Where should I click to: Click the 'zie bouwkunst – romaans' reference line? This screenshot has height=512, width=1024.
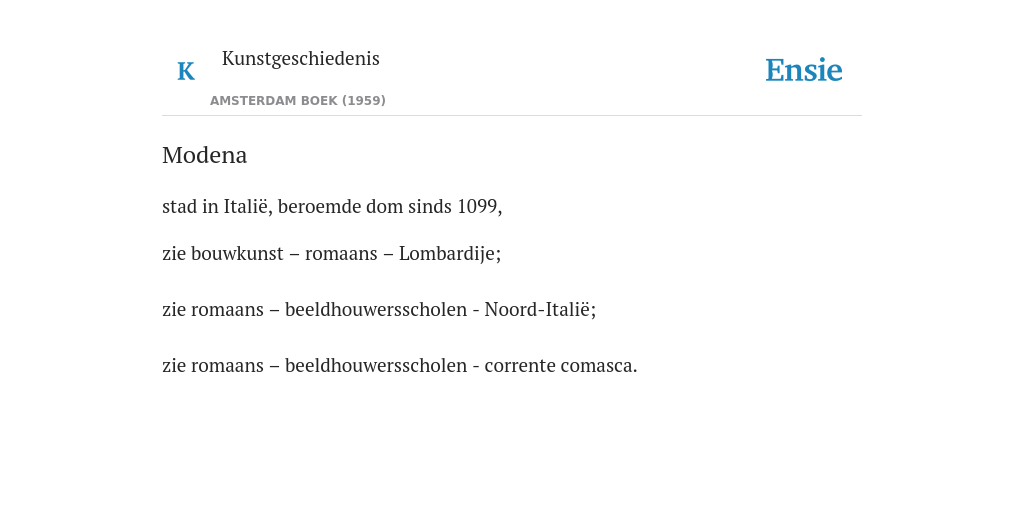tap(331, 253)
